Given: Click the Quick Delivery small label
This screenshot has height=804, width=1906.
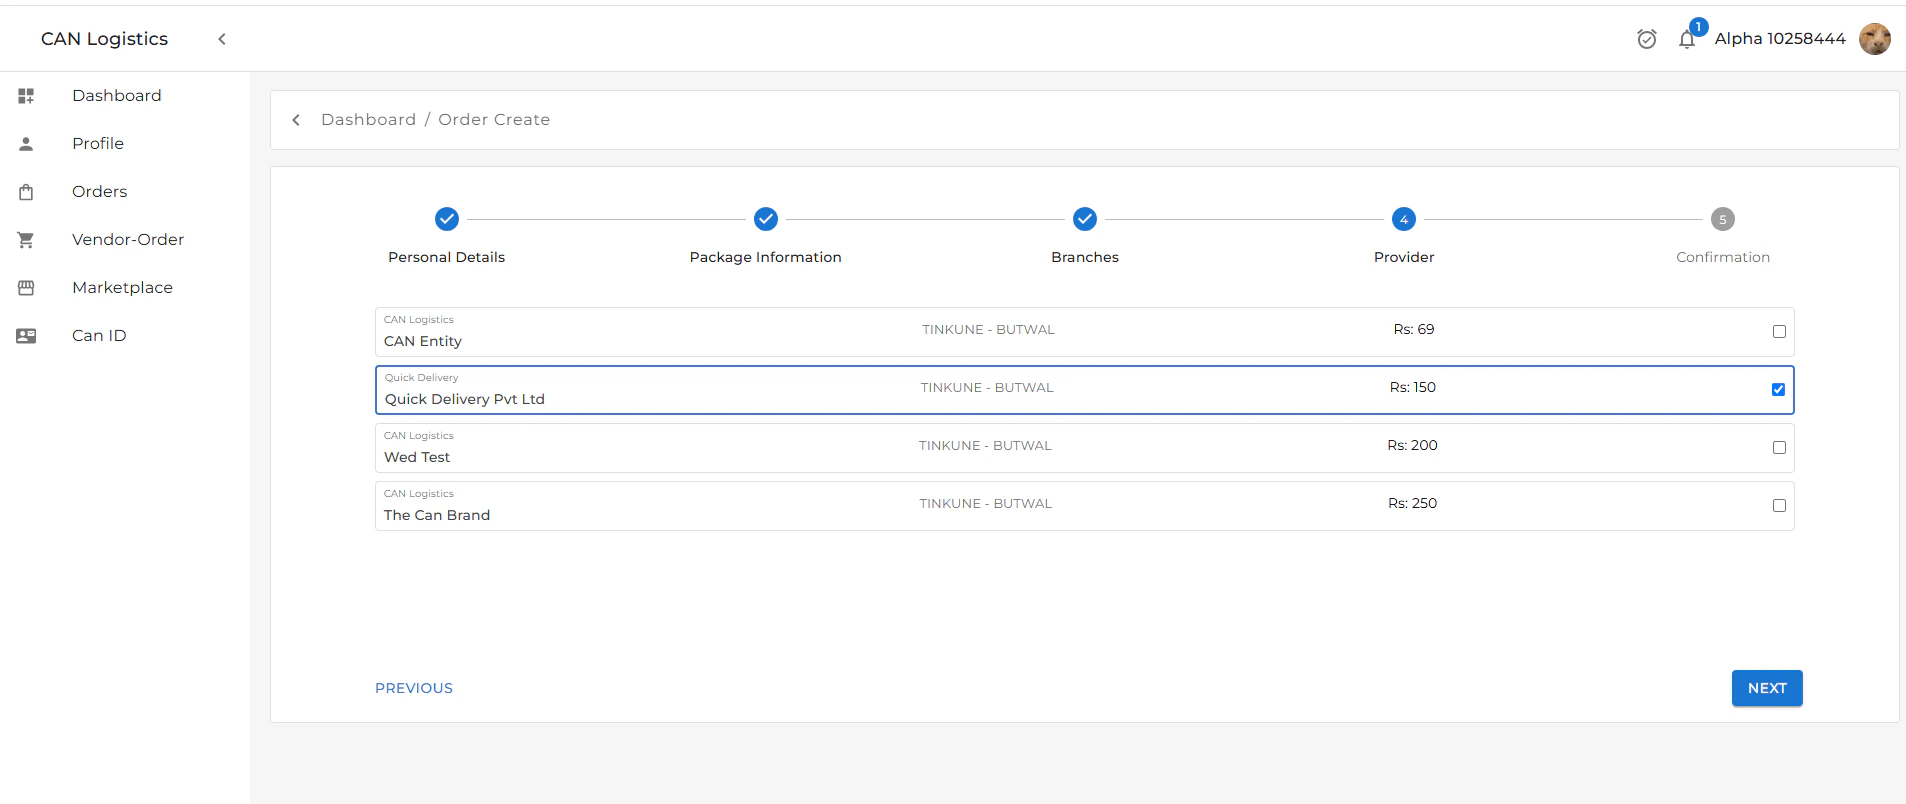Looking at the screenshot, I should (421, 378).
